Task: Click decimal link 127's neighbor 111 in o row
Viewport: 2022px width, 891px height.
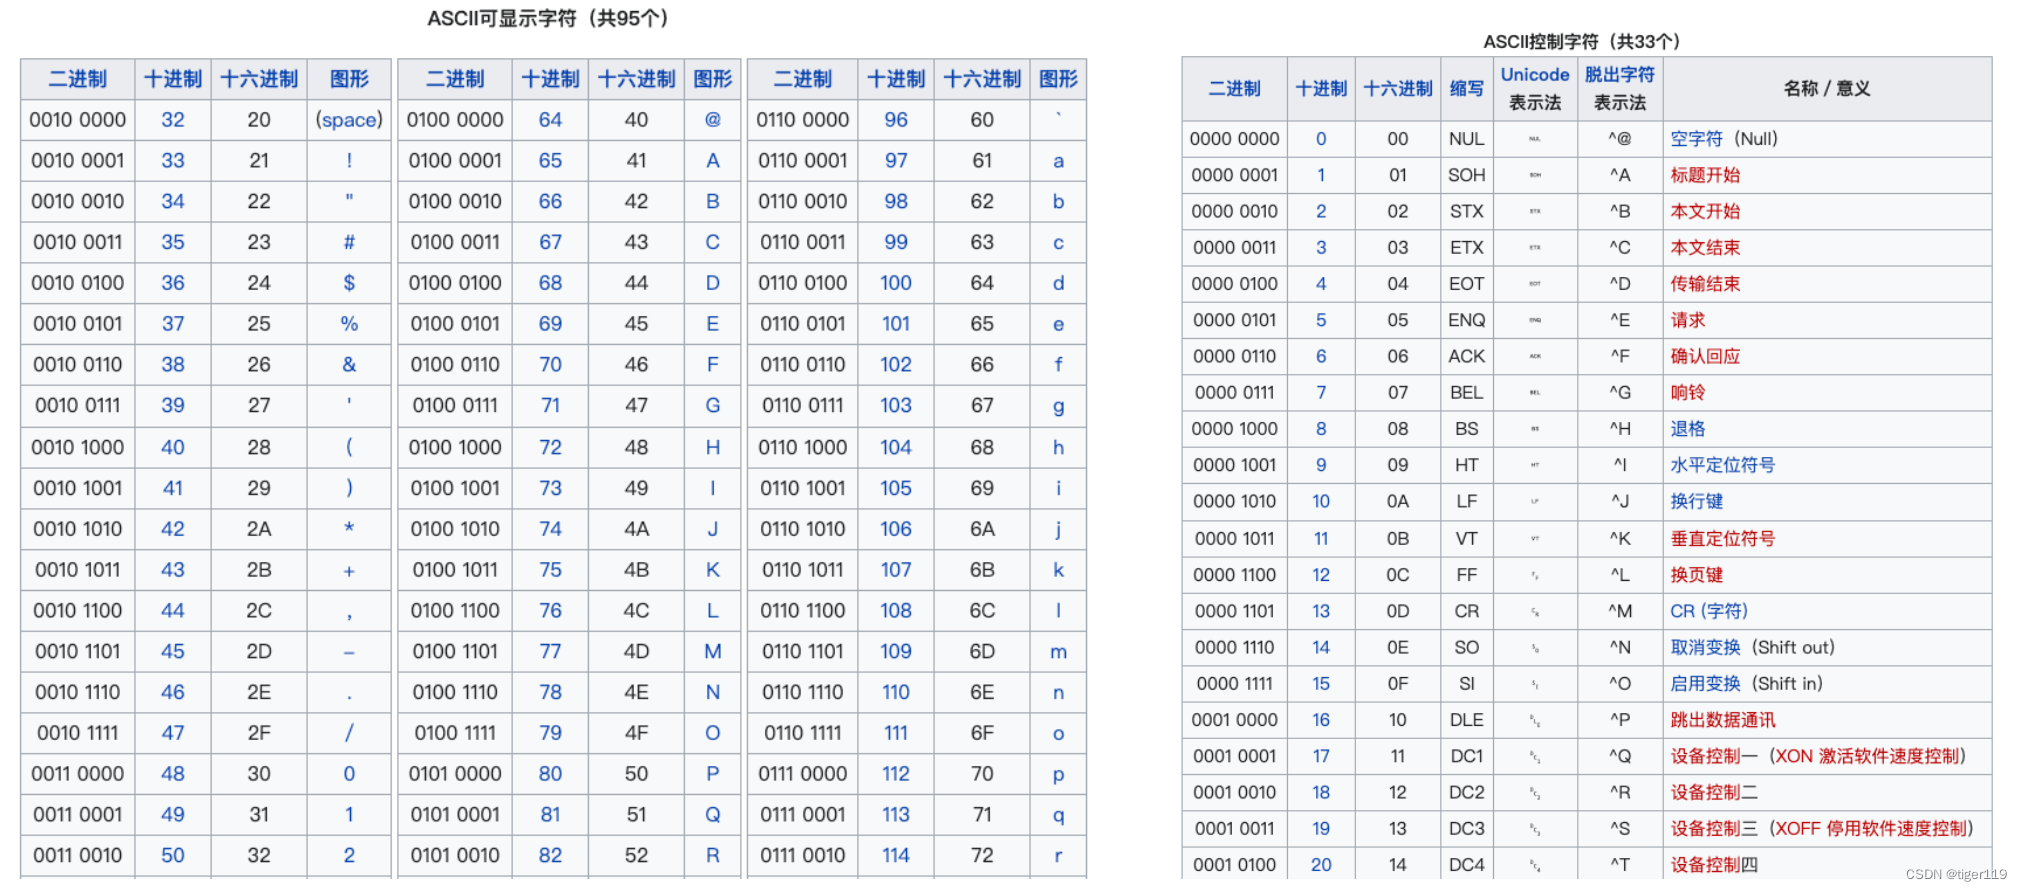Action: pyautogui.click(x=896, y=733)
